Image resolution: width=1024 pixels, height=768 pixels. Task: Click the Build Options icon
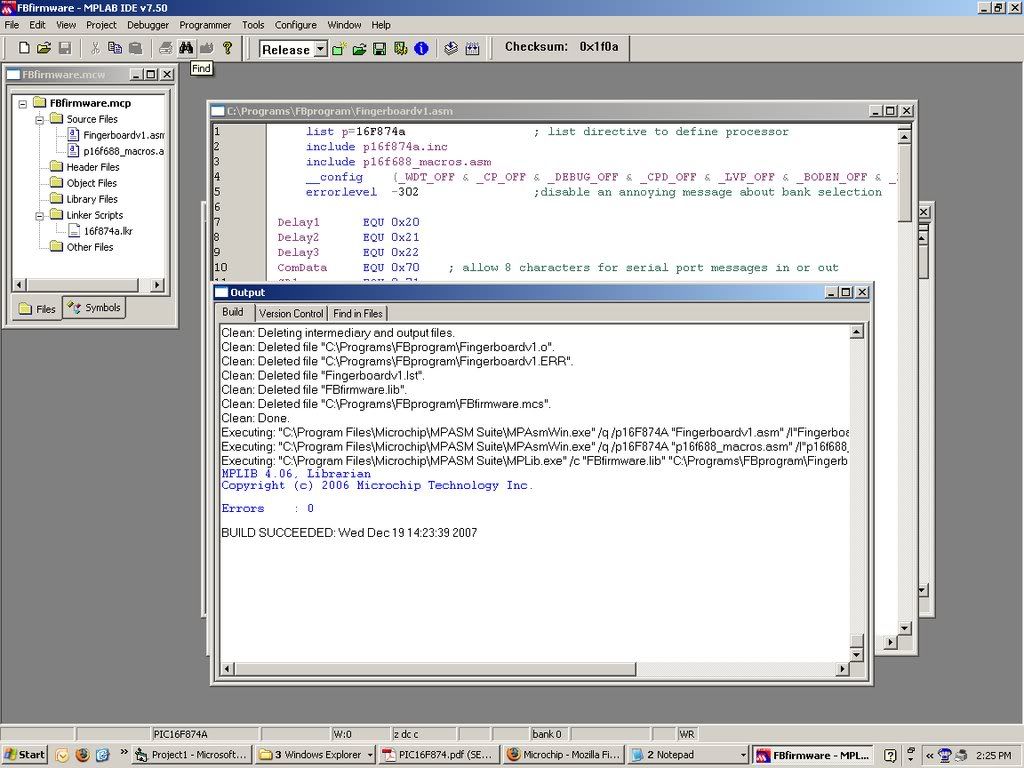tap(400, 48)
